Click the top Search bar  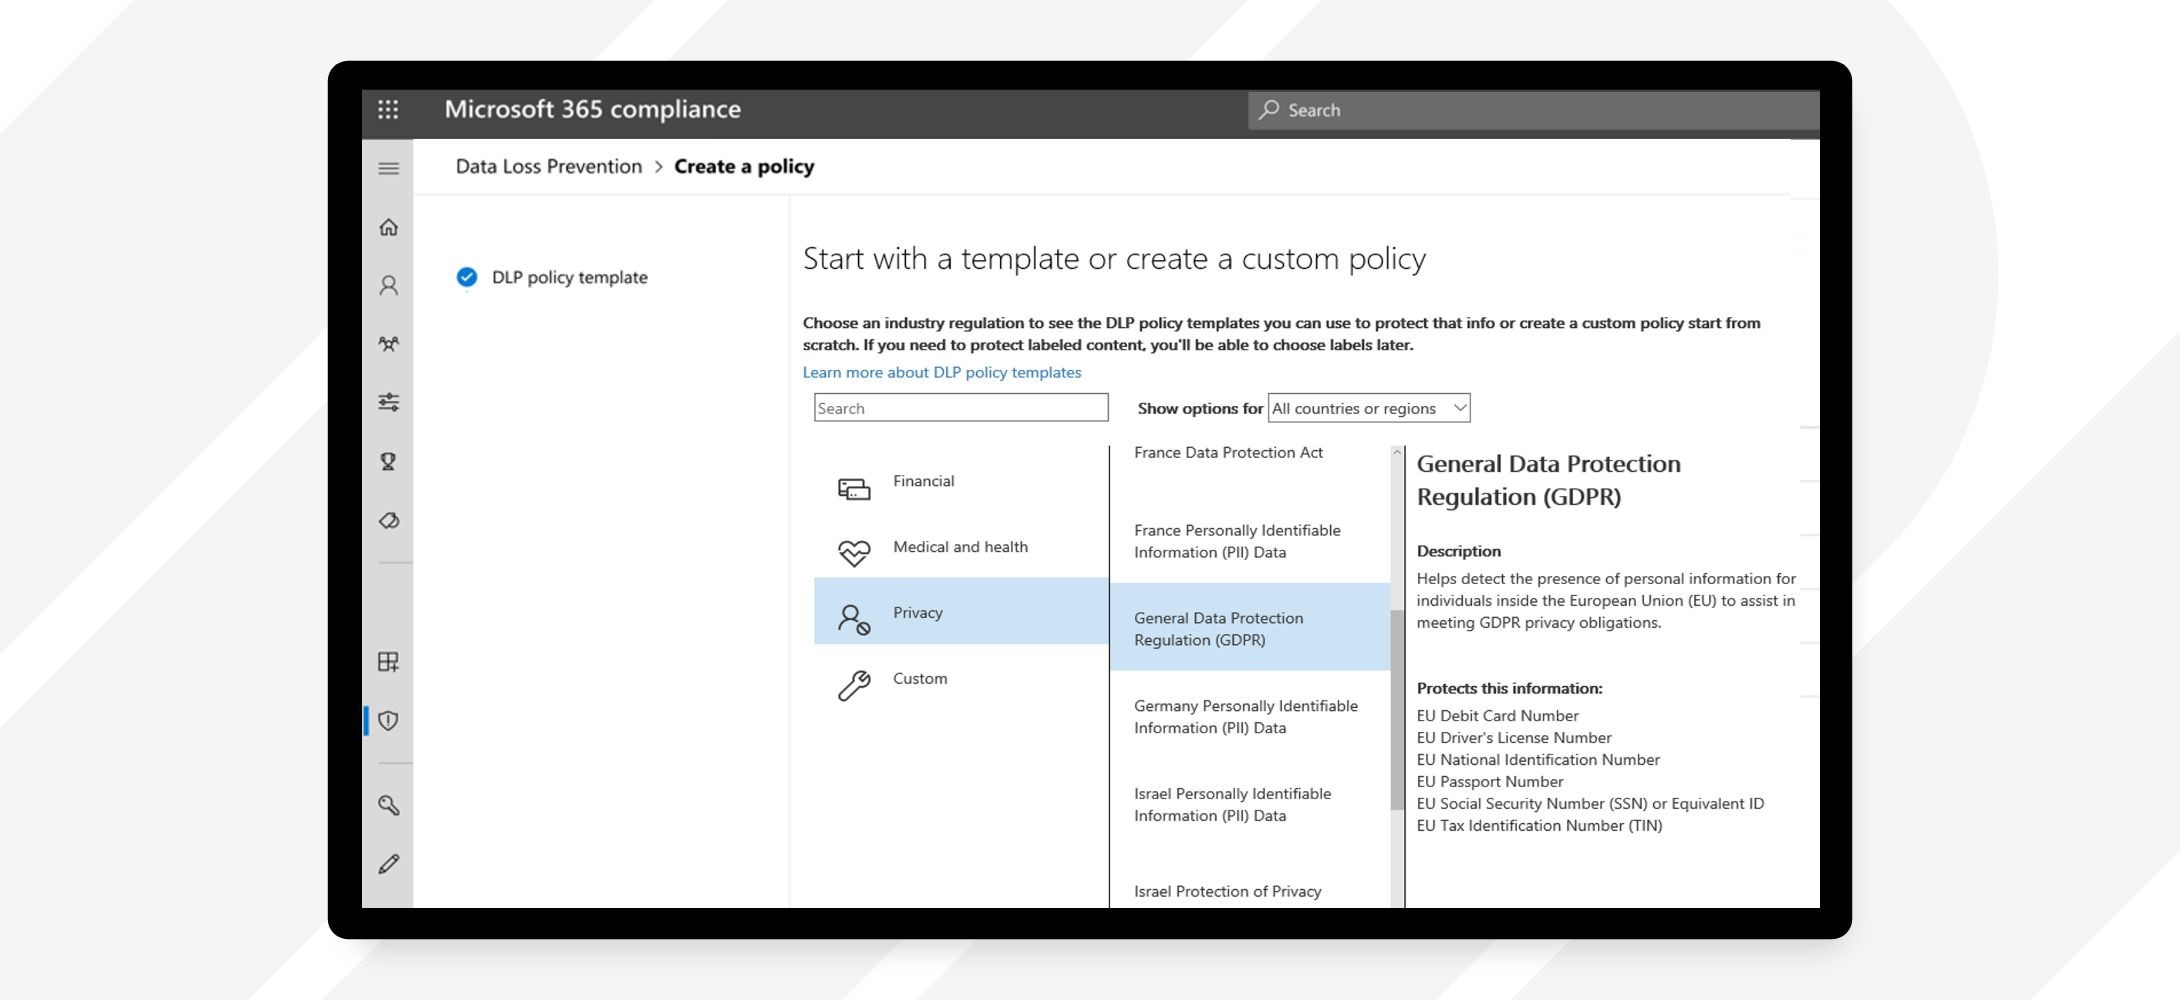[1533, 110]
